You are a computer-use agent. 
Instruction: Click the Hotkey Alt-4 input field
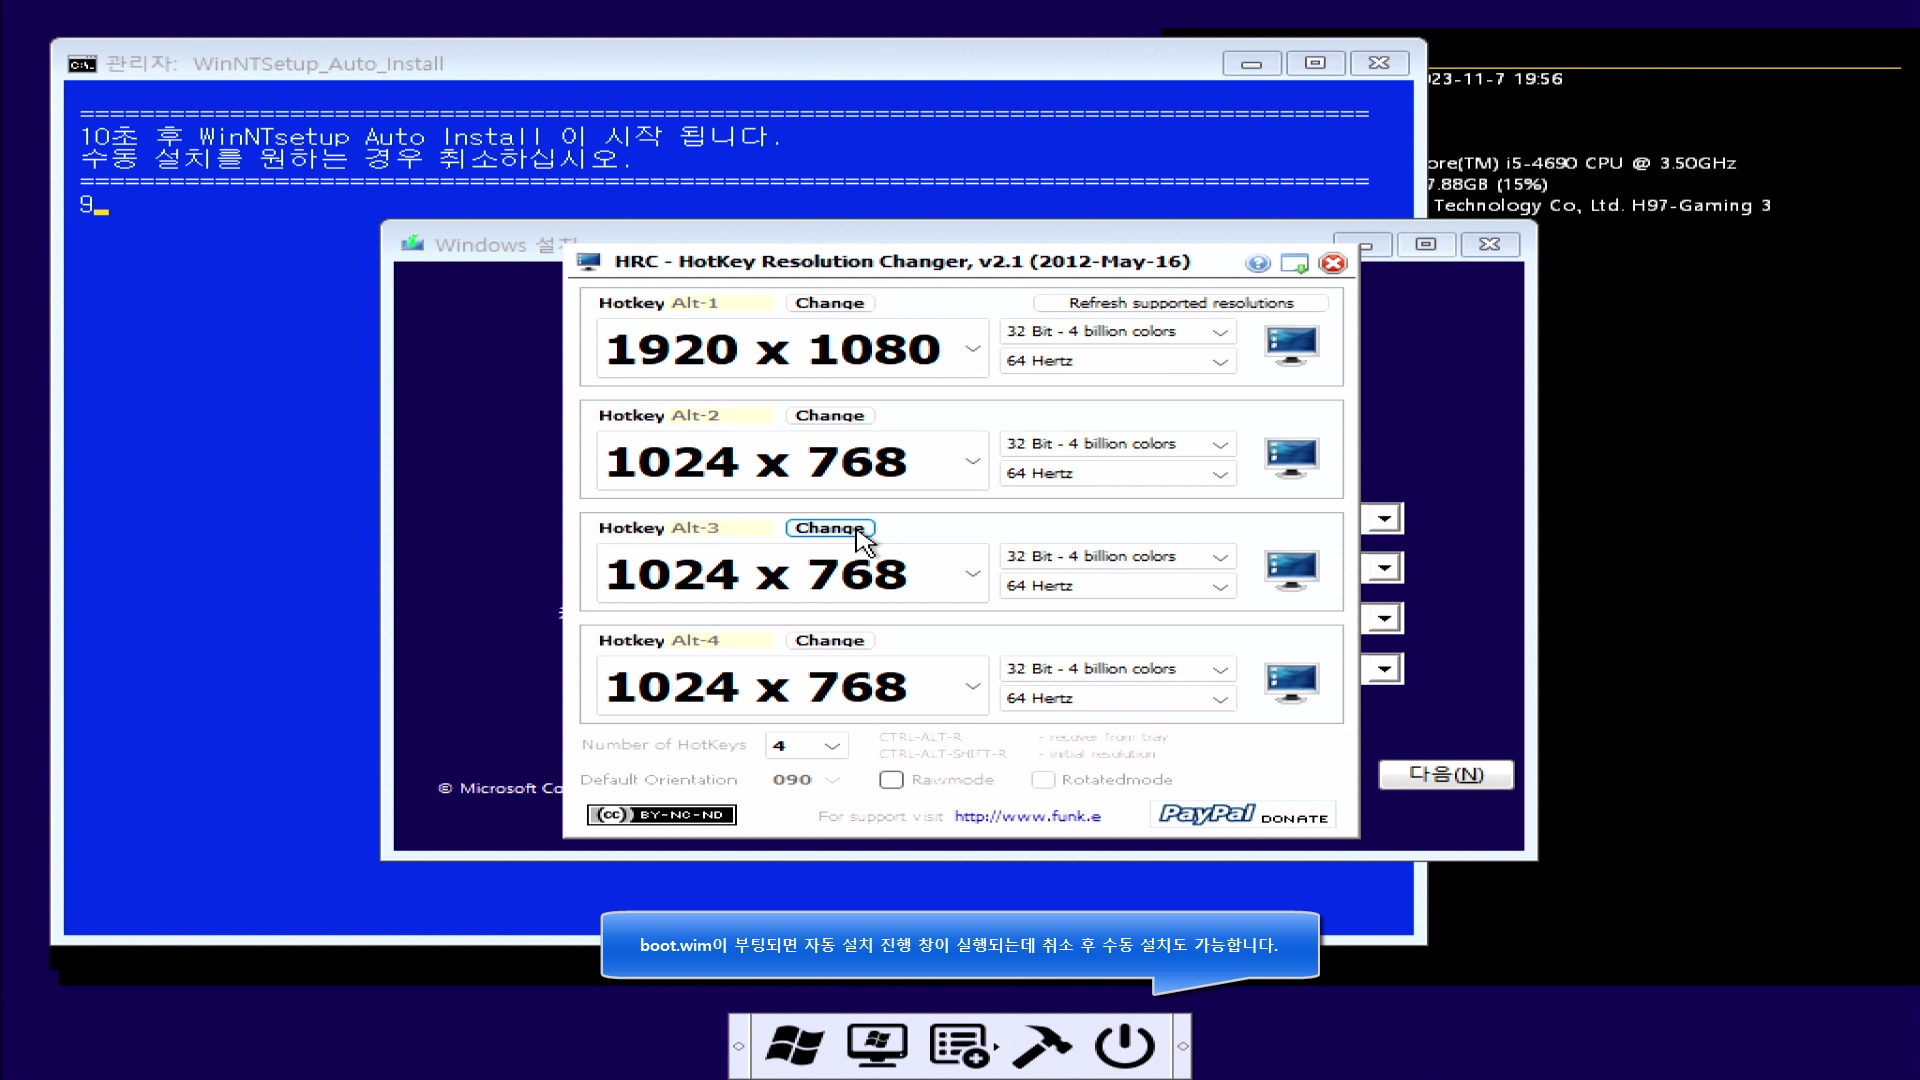(718, 641)
